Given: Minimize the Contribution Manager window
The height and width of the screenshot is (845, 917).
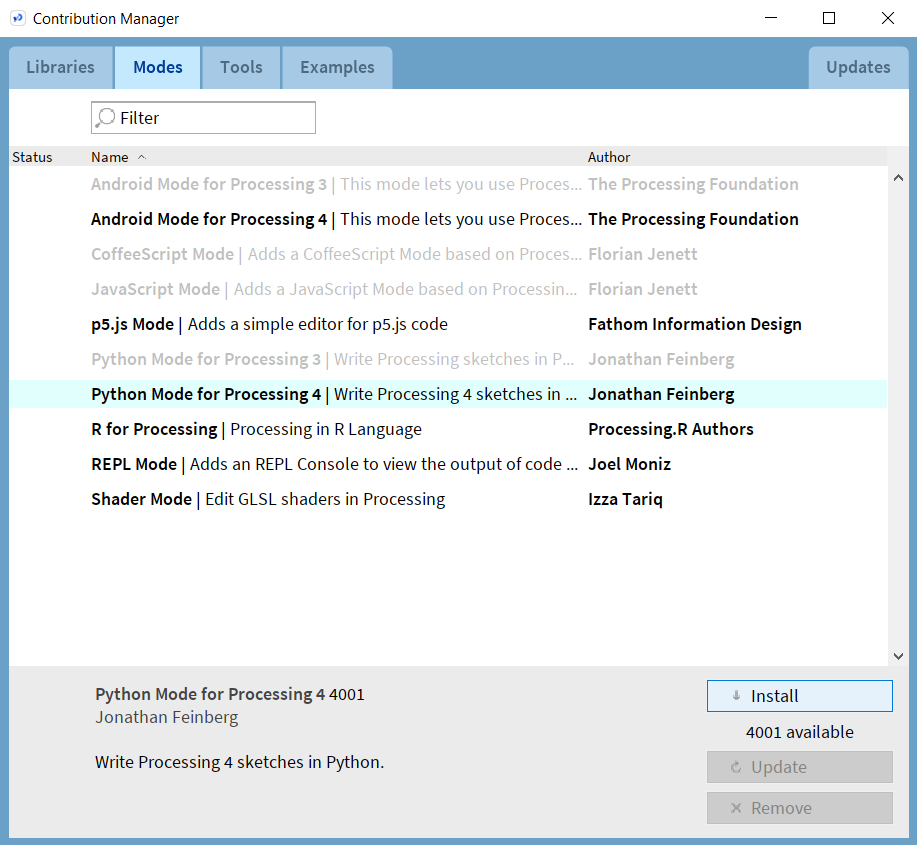Looking at the screenshot, I should (x=771, y=18).
